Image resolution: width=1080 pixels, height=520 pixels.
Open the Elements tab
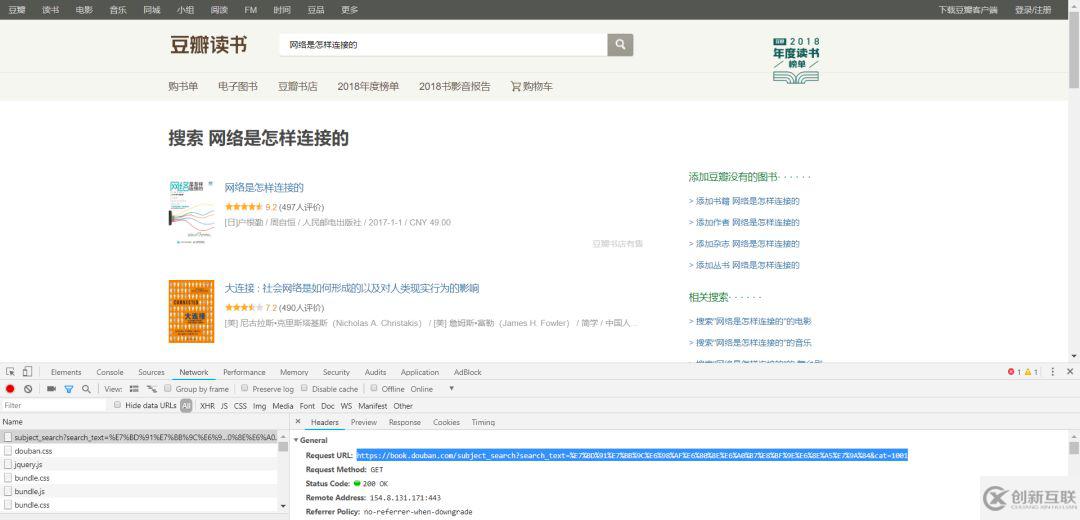[66, 372]
